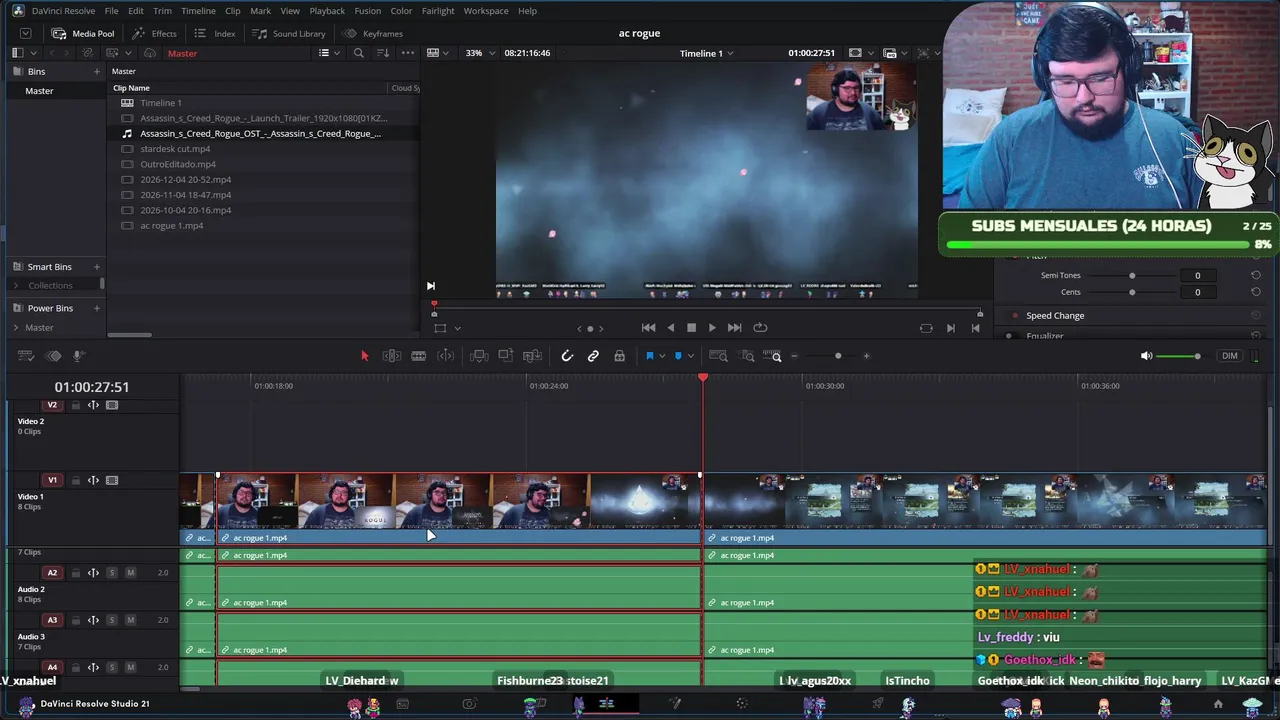The height and width of the screenshot is (720, 1280).
Task: Add a new Smart Bin
Action: (97, 267)
